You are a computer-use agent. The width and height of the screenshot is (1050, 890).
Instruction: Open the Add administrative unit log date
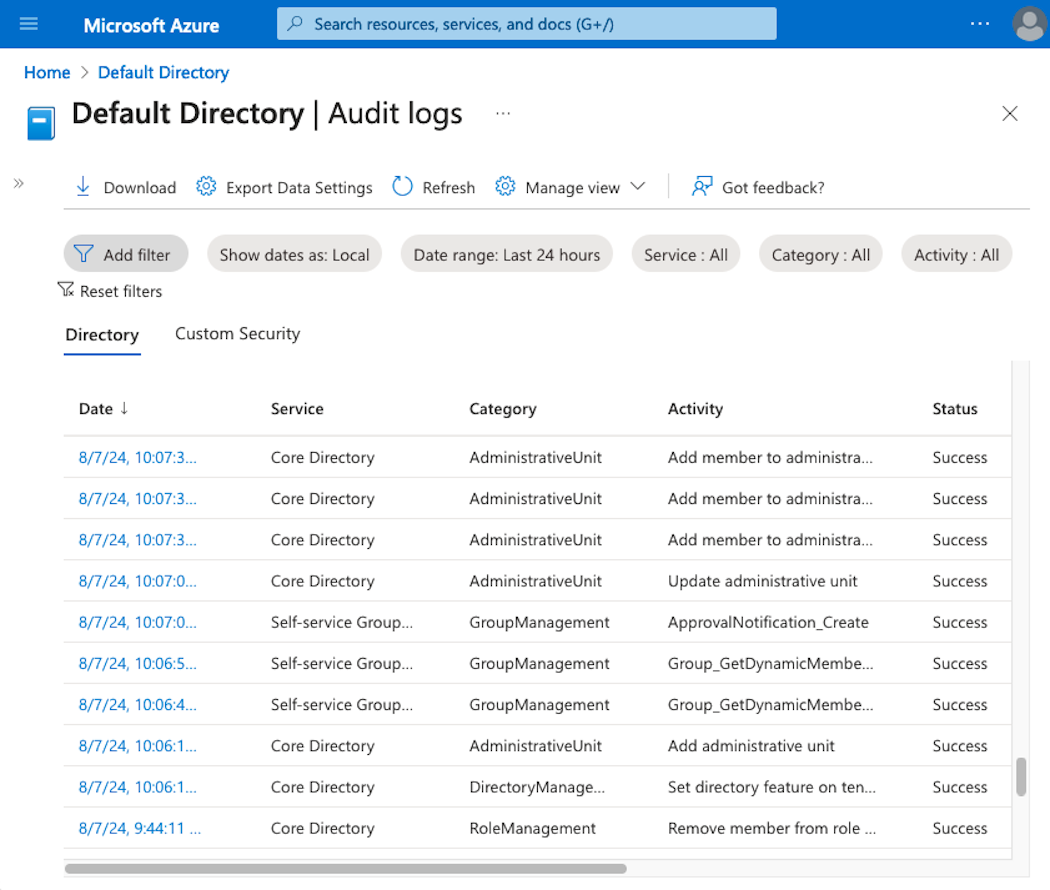coord(137,746)
